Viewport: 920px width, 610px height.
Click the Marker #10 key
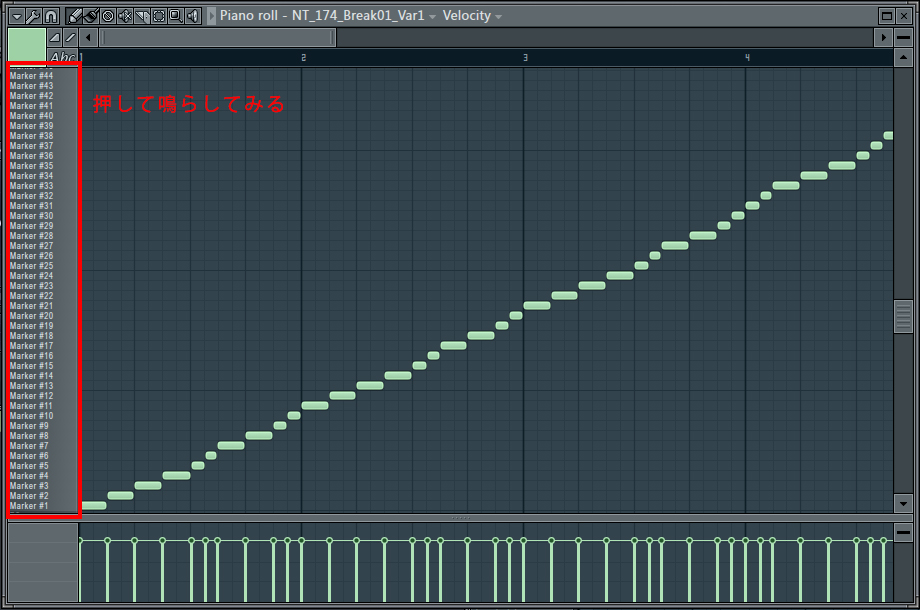click(43, 416)
